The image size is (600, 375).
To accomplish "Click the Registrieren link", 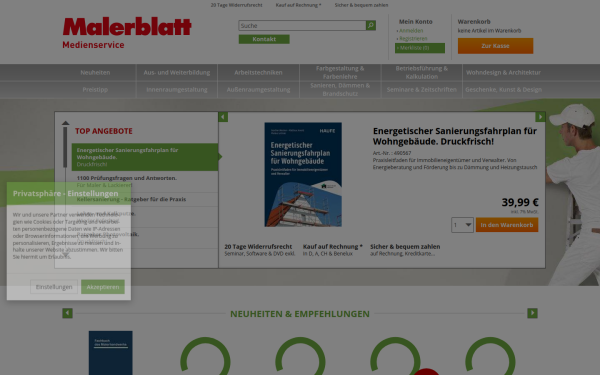I will (x=413, y=39).
